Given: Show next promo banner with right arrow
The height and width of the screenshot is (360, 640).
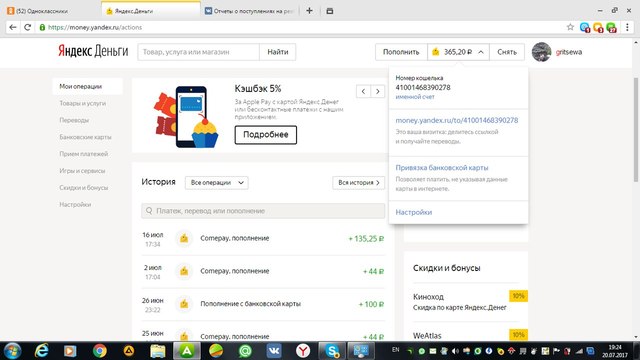Looking at the screenshot, I should tap(378, 91).
